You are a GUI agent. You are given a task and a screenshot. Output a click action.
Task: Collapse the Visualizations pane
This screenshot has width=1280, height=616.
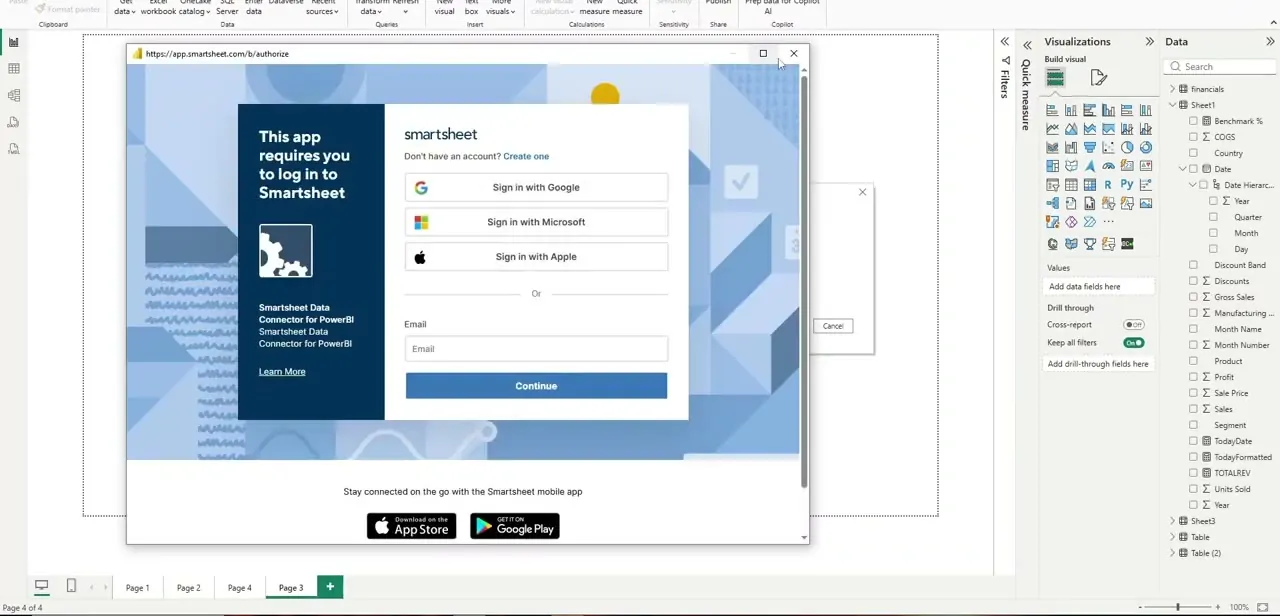coord(1149,42)
